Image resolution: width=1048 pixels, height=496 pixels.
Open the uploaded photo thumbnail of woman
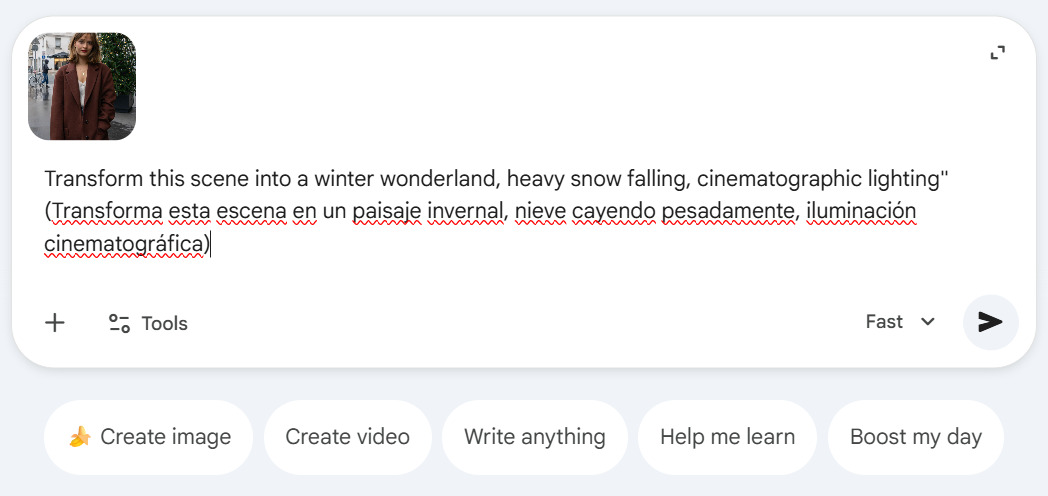(x=81, y=86)
